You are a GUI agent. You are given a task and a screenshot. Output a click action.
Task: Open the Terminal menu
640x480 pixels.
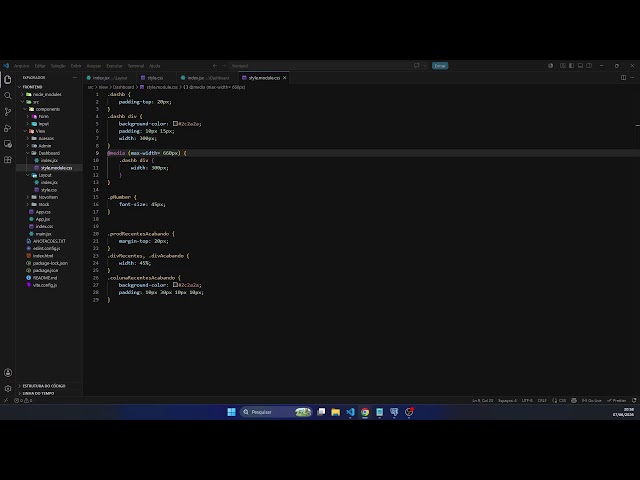[x=136, y=66]
